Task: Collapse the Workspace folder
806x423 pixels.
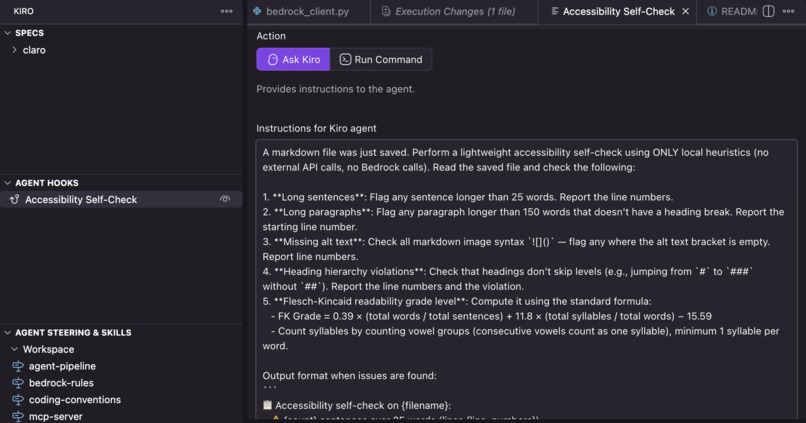Action: tap(14, 349)
